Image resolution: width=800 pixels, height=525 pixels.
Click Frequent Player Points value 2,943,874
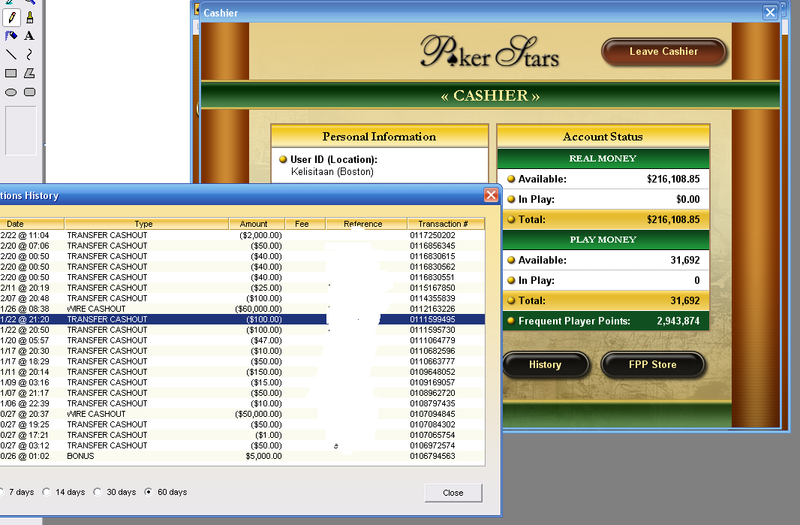tap(678, 321)
